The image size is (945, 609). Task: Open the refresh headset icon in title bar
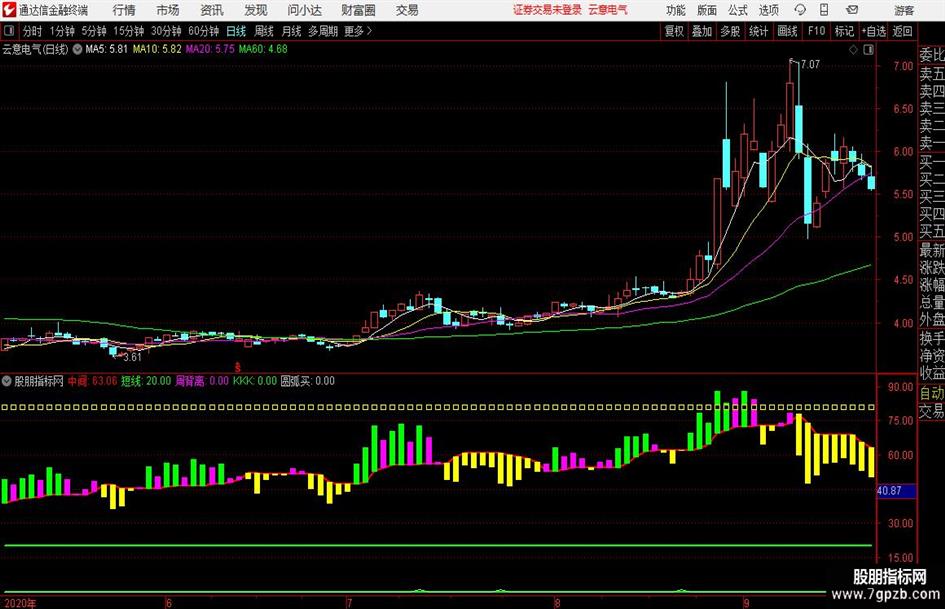800,10
